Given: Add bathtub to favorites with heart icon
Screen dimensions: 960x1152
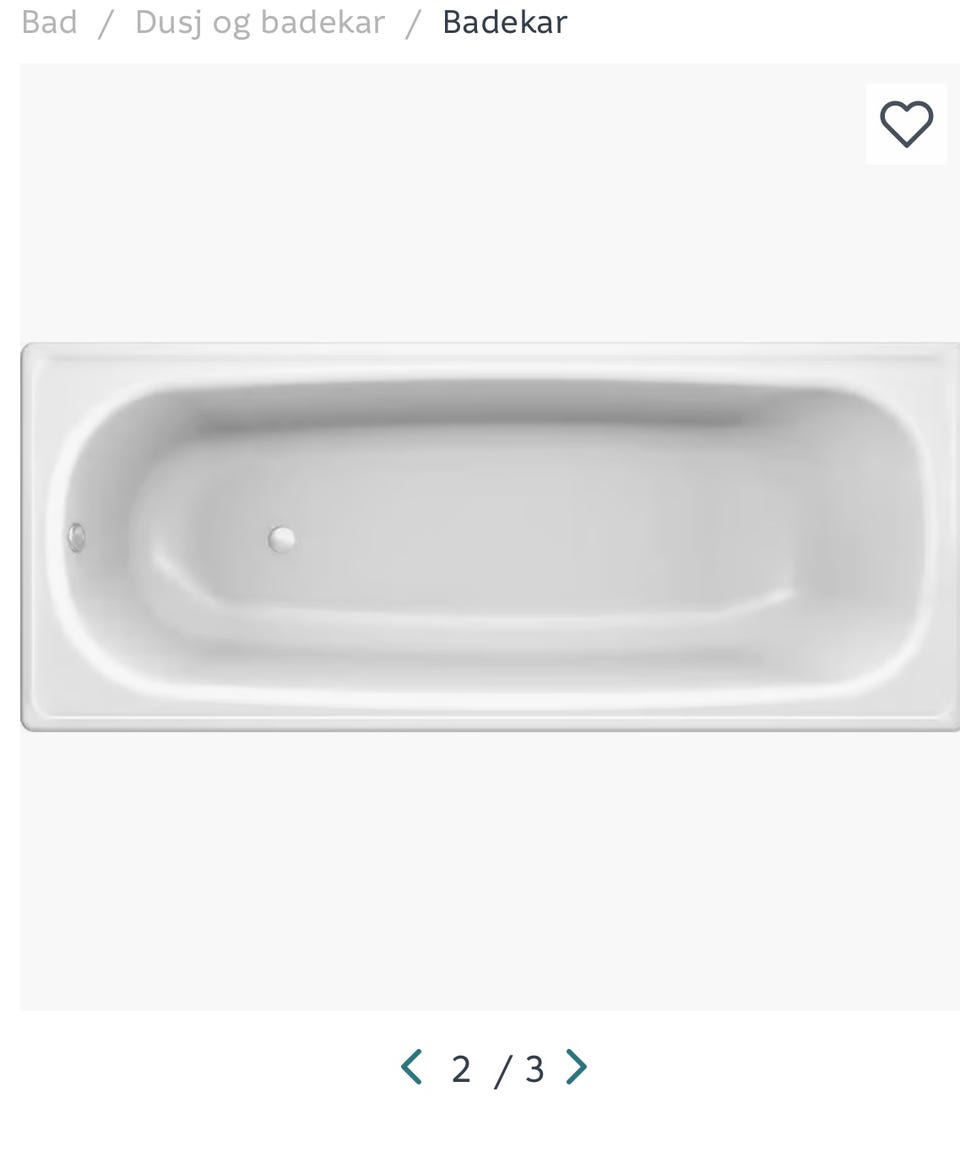Looking at the screenshot, I should [906, 124].
